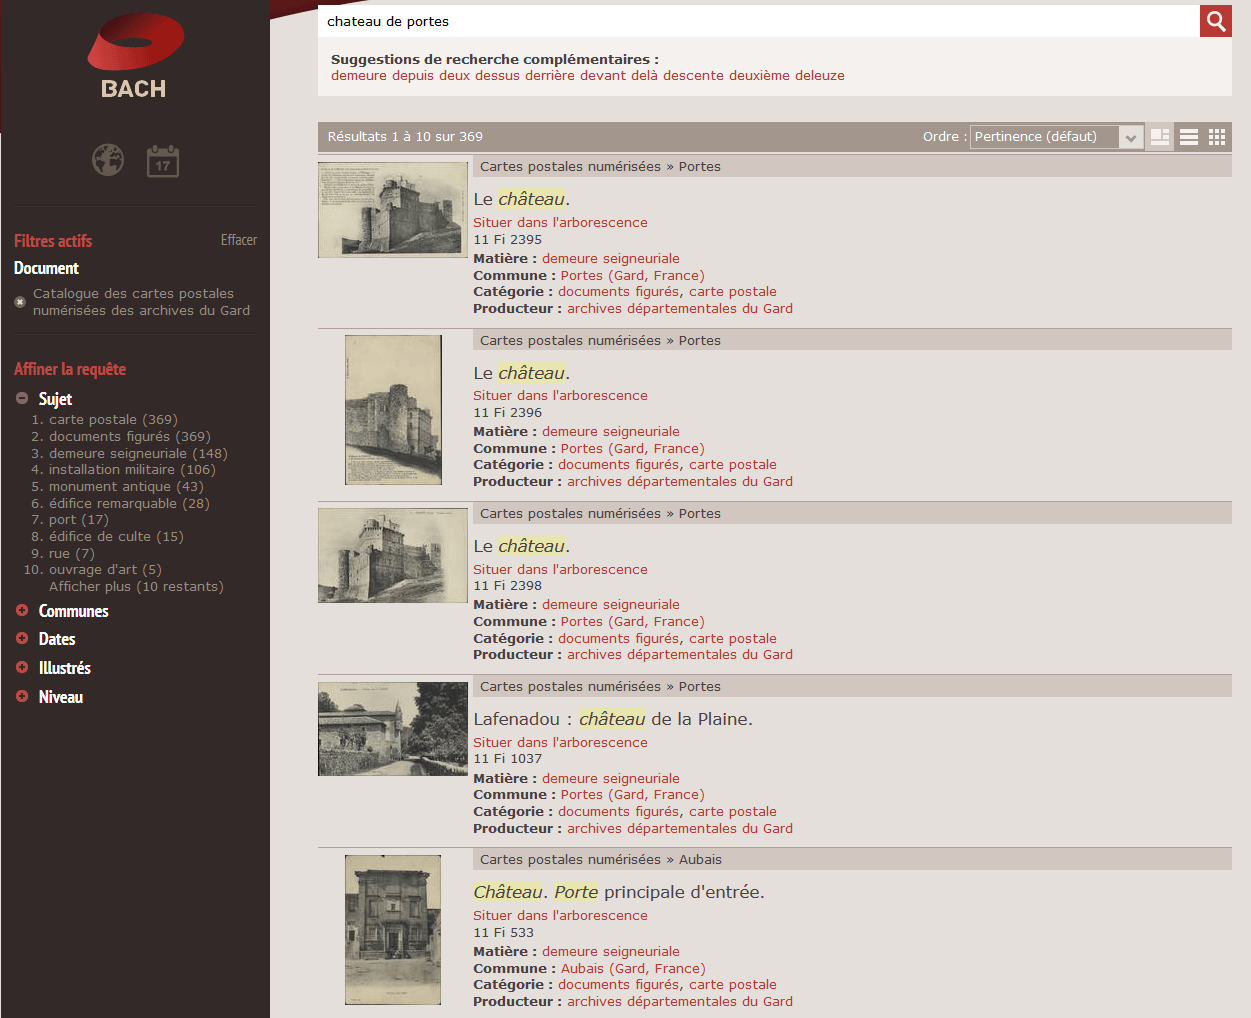The height and width of the screenshot is (1018, 1251).
Task: Switch results to list view layout
Action: [x=1188, y=137]
